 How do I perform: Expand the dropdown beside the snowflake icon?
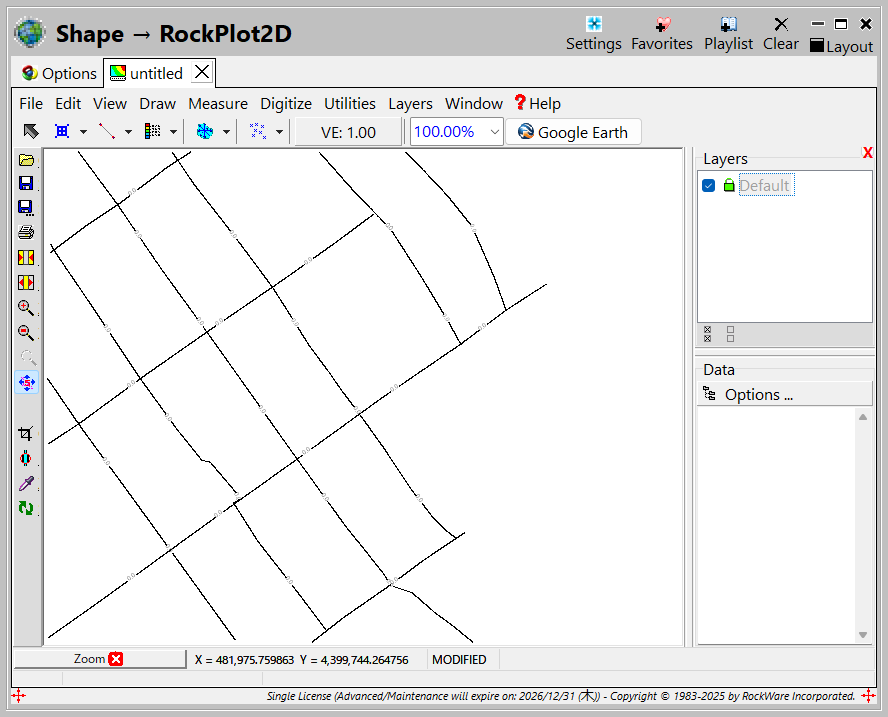coord(226,132)
